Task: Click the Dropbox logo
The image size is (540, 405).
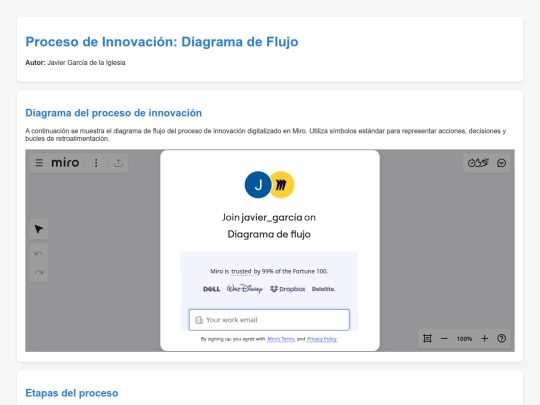Action: [x=288, y=289]
